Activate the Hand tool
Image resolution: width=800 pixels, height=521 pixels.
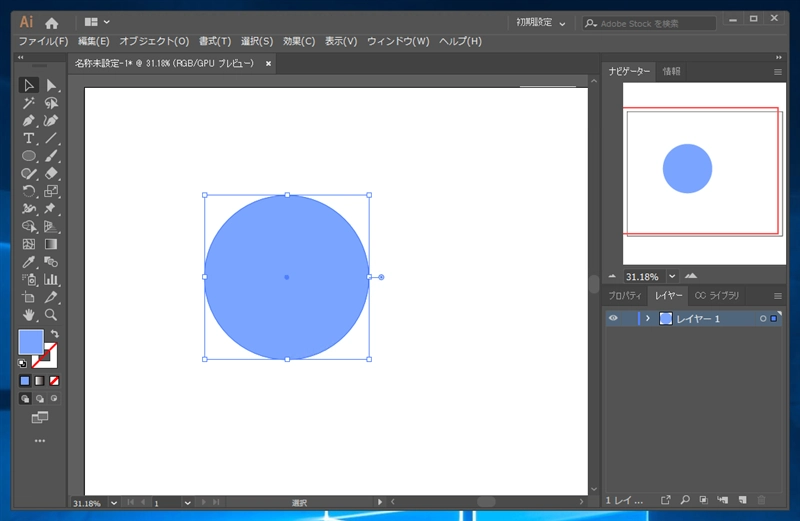pyautogui.click(x=29, y=315)
